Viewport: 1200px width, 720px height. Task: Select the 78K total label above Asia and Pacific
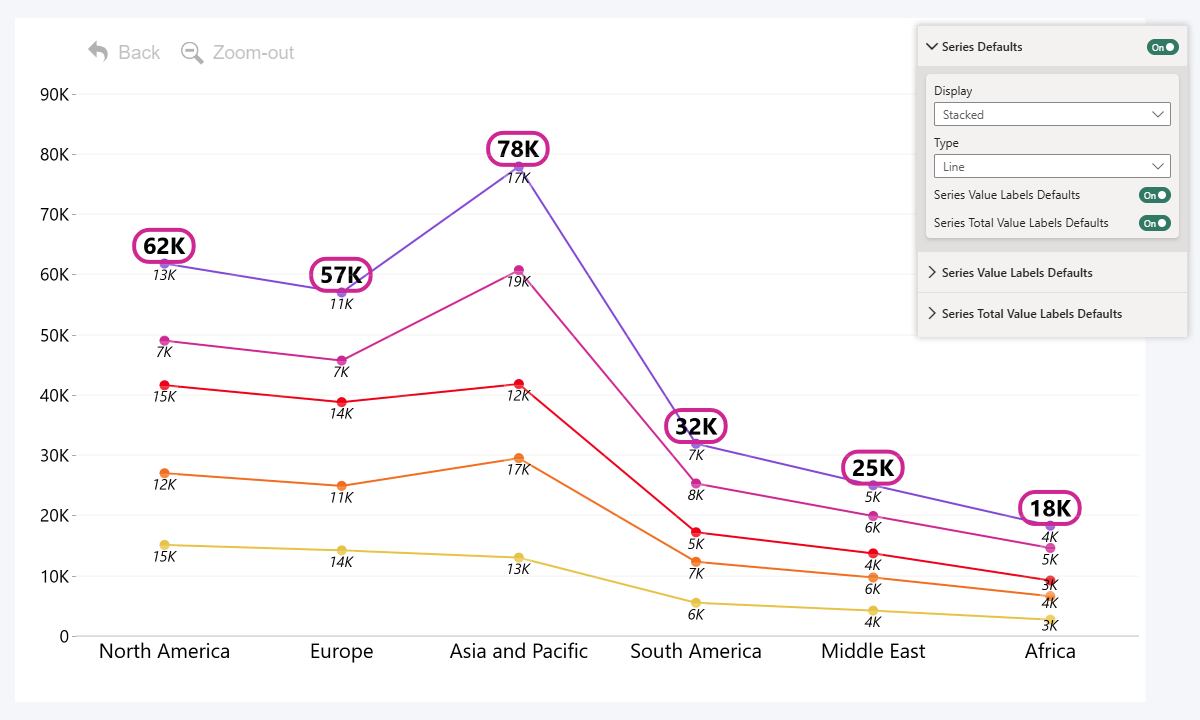(x=518, y=149)
